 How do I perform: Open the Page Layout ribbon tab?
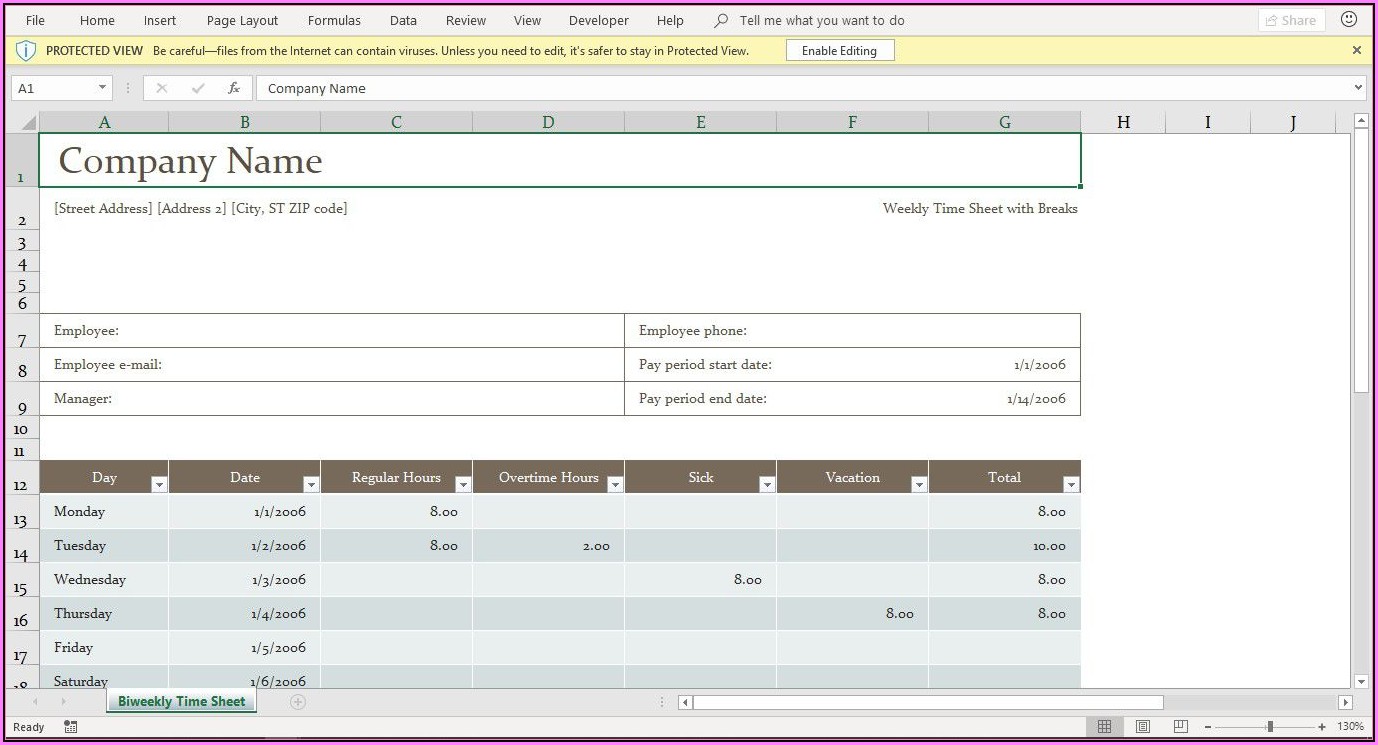242,20
